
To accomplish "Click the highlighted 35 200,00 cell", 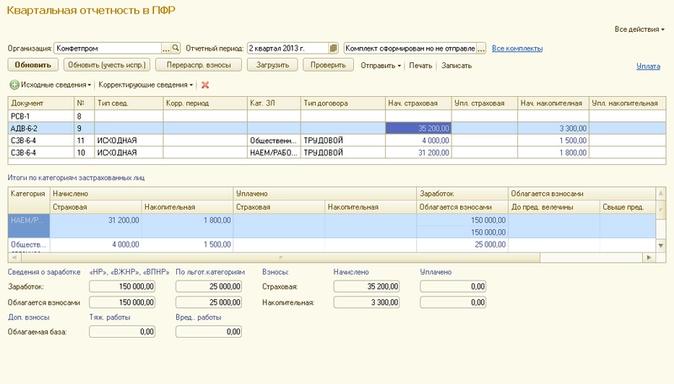I will coord(418,128).
